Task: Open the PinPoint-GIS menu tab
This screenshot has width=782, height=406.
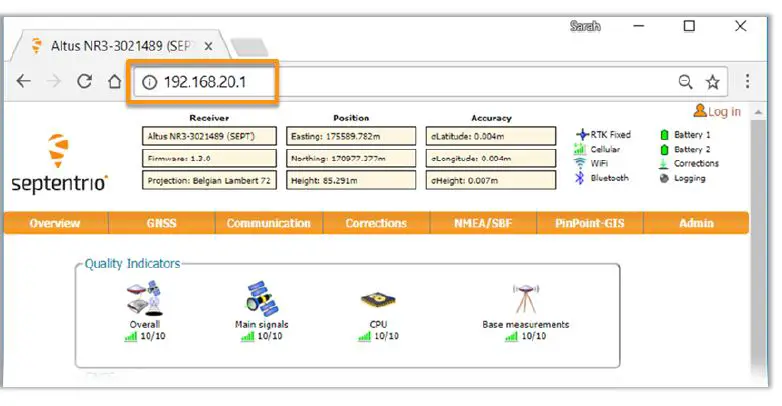Action: [589, 223]
